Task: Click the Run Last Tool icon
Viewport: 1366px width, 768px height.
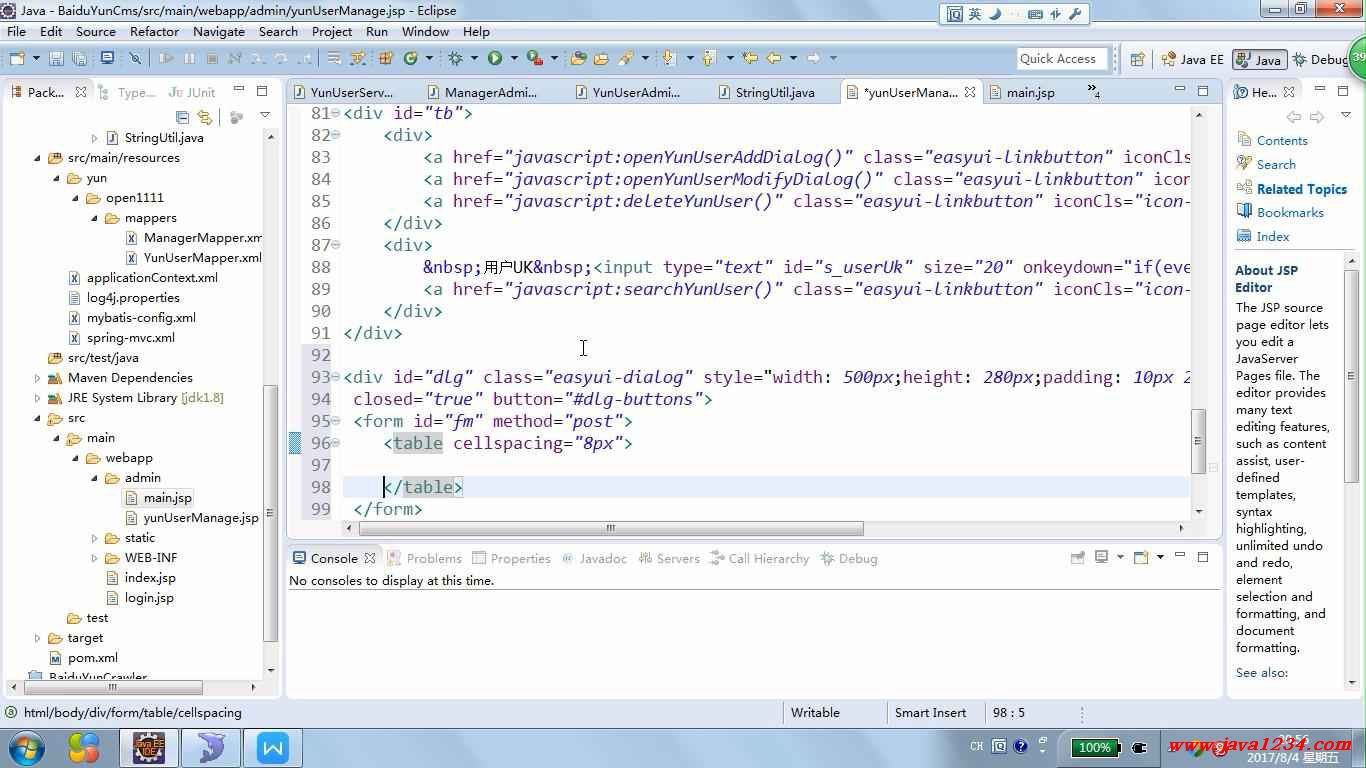Action: (x=535, y=58)
